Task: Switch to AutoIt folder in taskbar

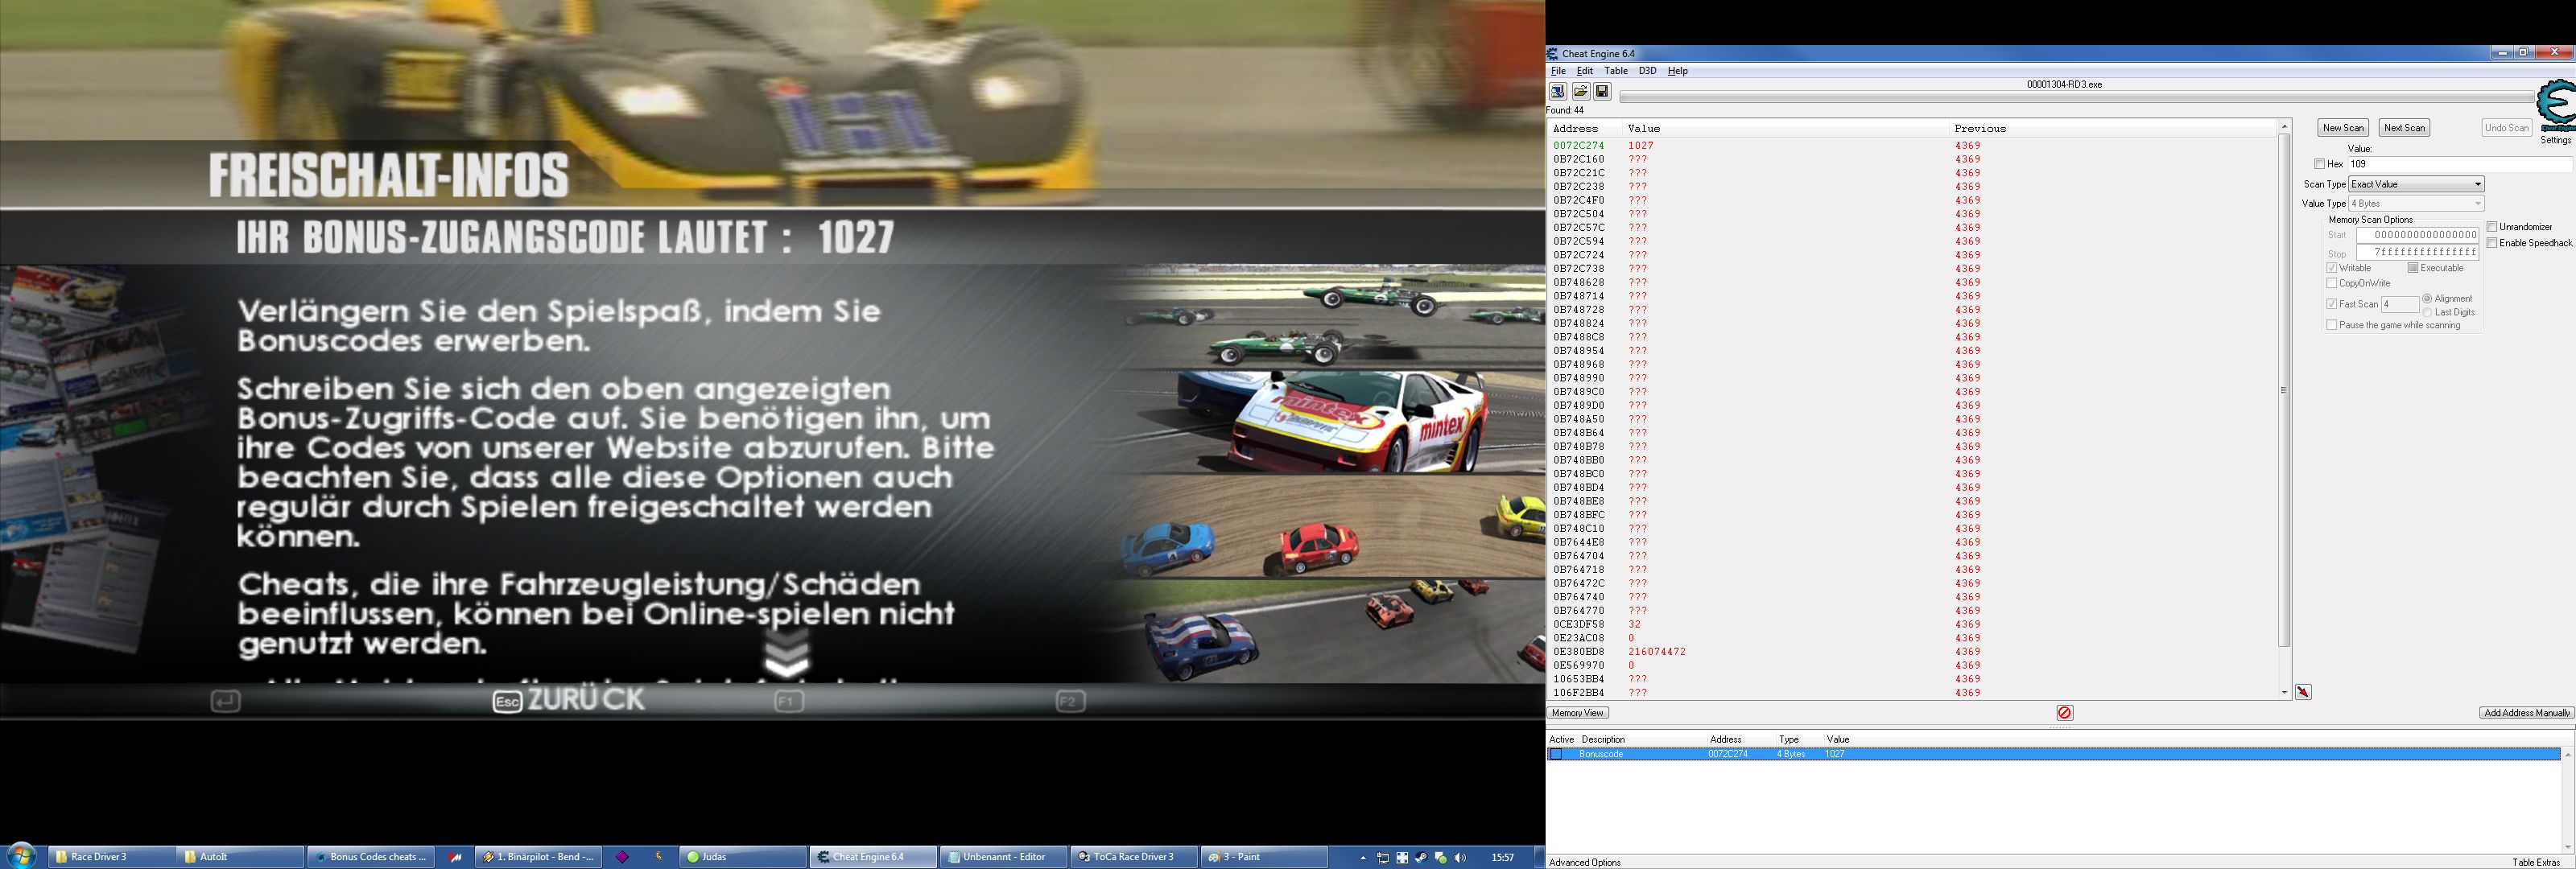Action: 240,857
